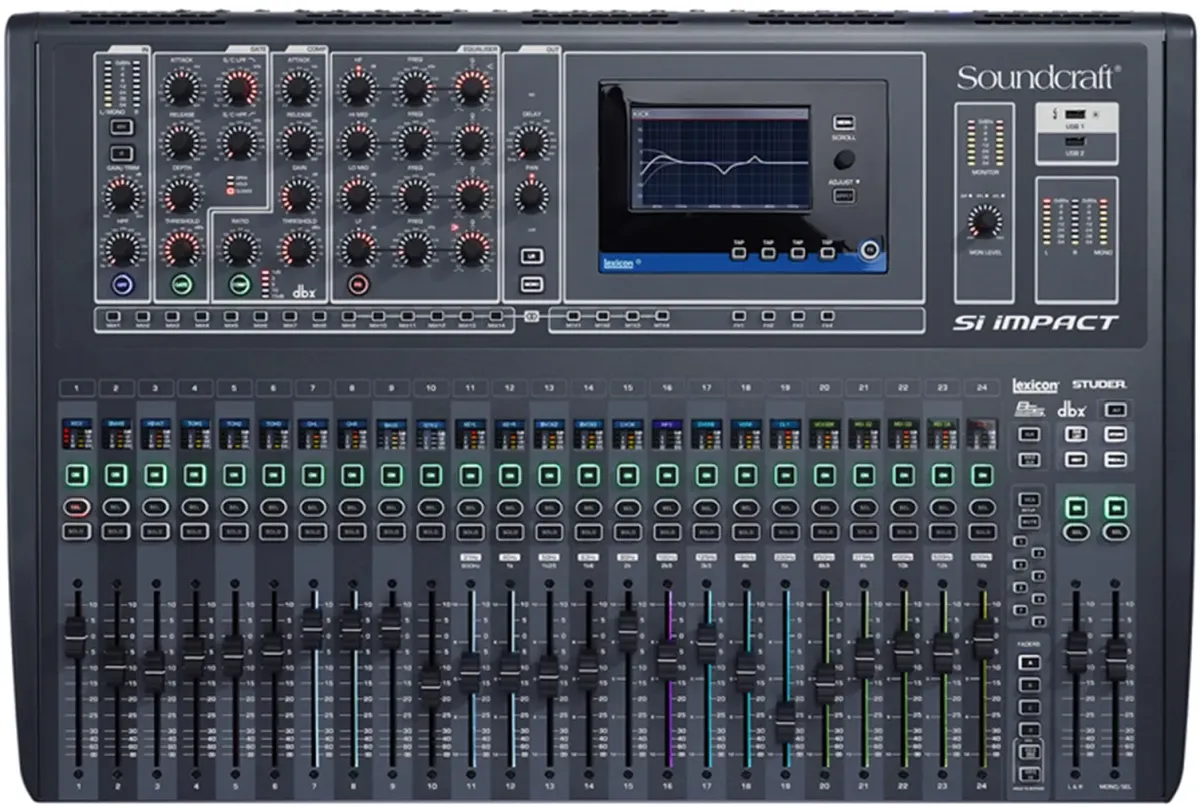
Task: Click the S/C LPF knob
Action: pyautogui.click(x=239, y=91)
